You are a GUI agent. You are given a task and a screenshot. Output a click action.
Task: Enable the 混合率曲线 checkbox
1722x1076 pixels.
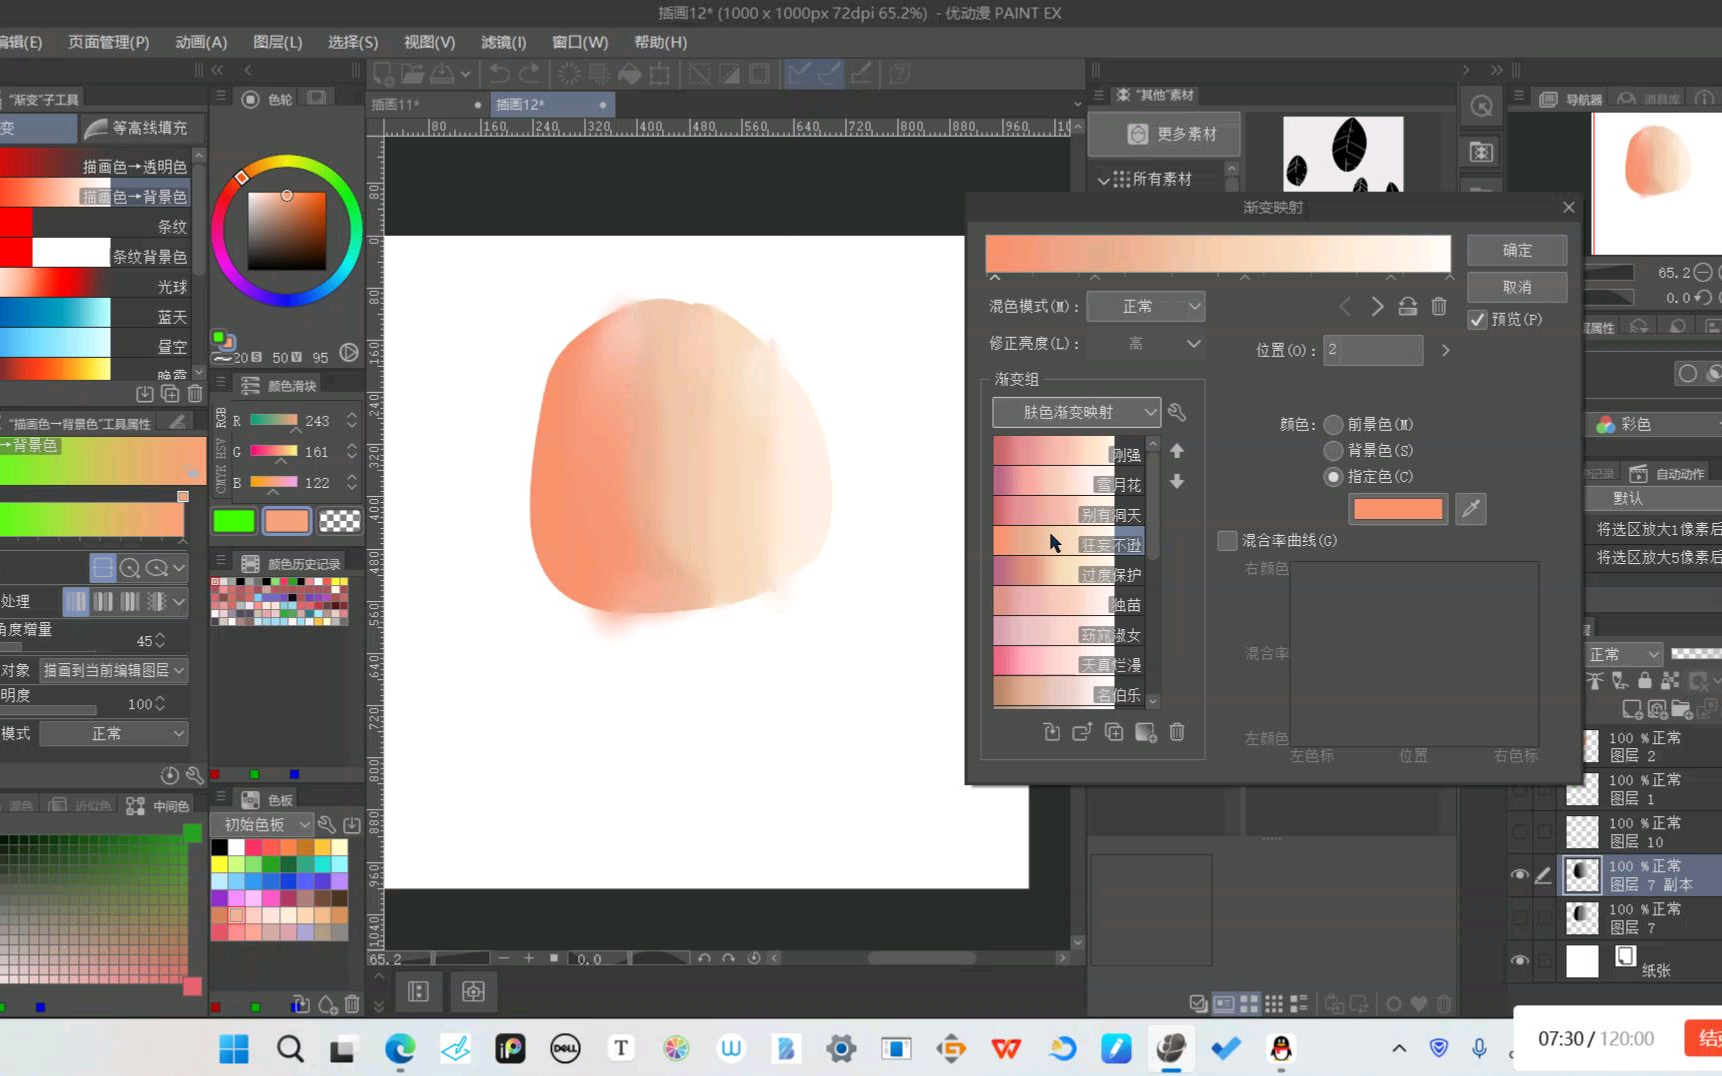[1227, 541]
